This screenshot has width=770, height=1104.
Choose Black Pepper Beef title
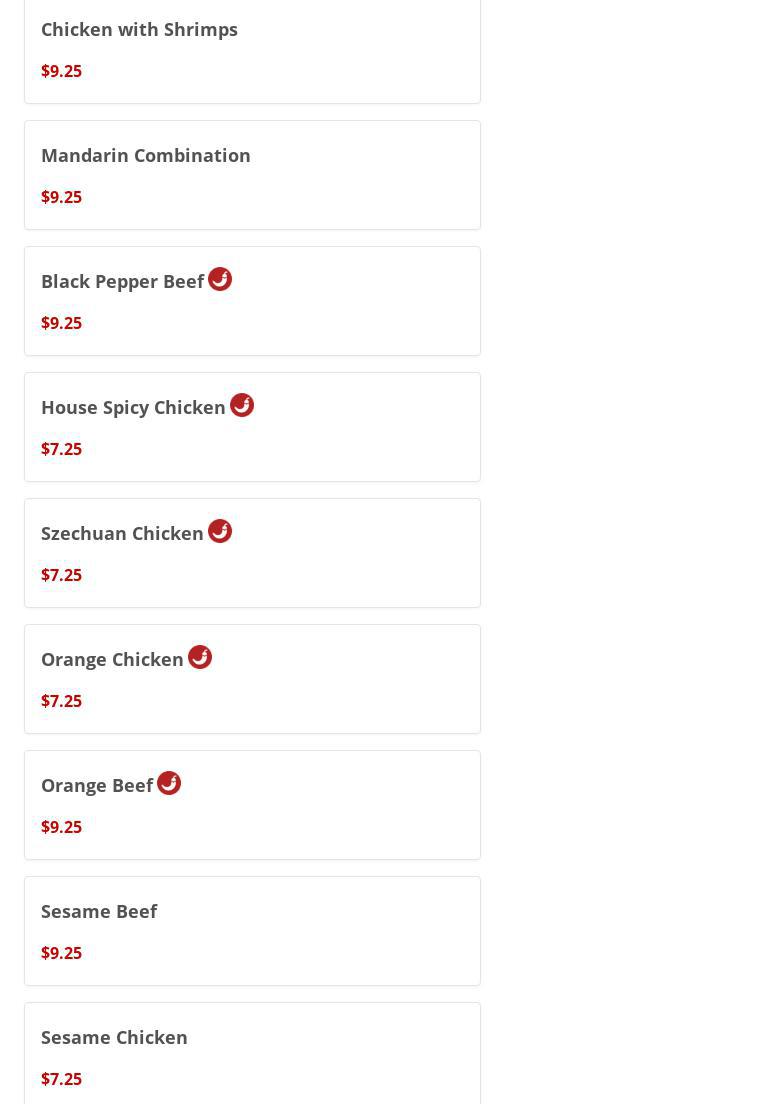point(122,281)
